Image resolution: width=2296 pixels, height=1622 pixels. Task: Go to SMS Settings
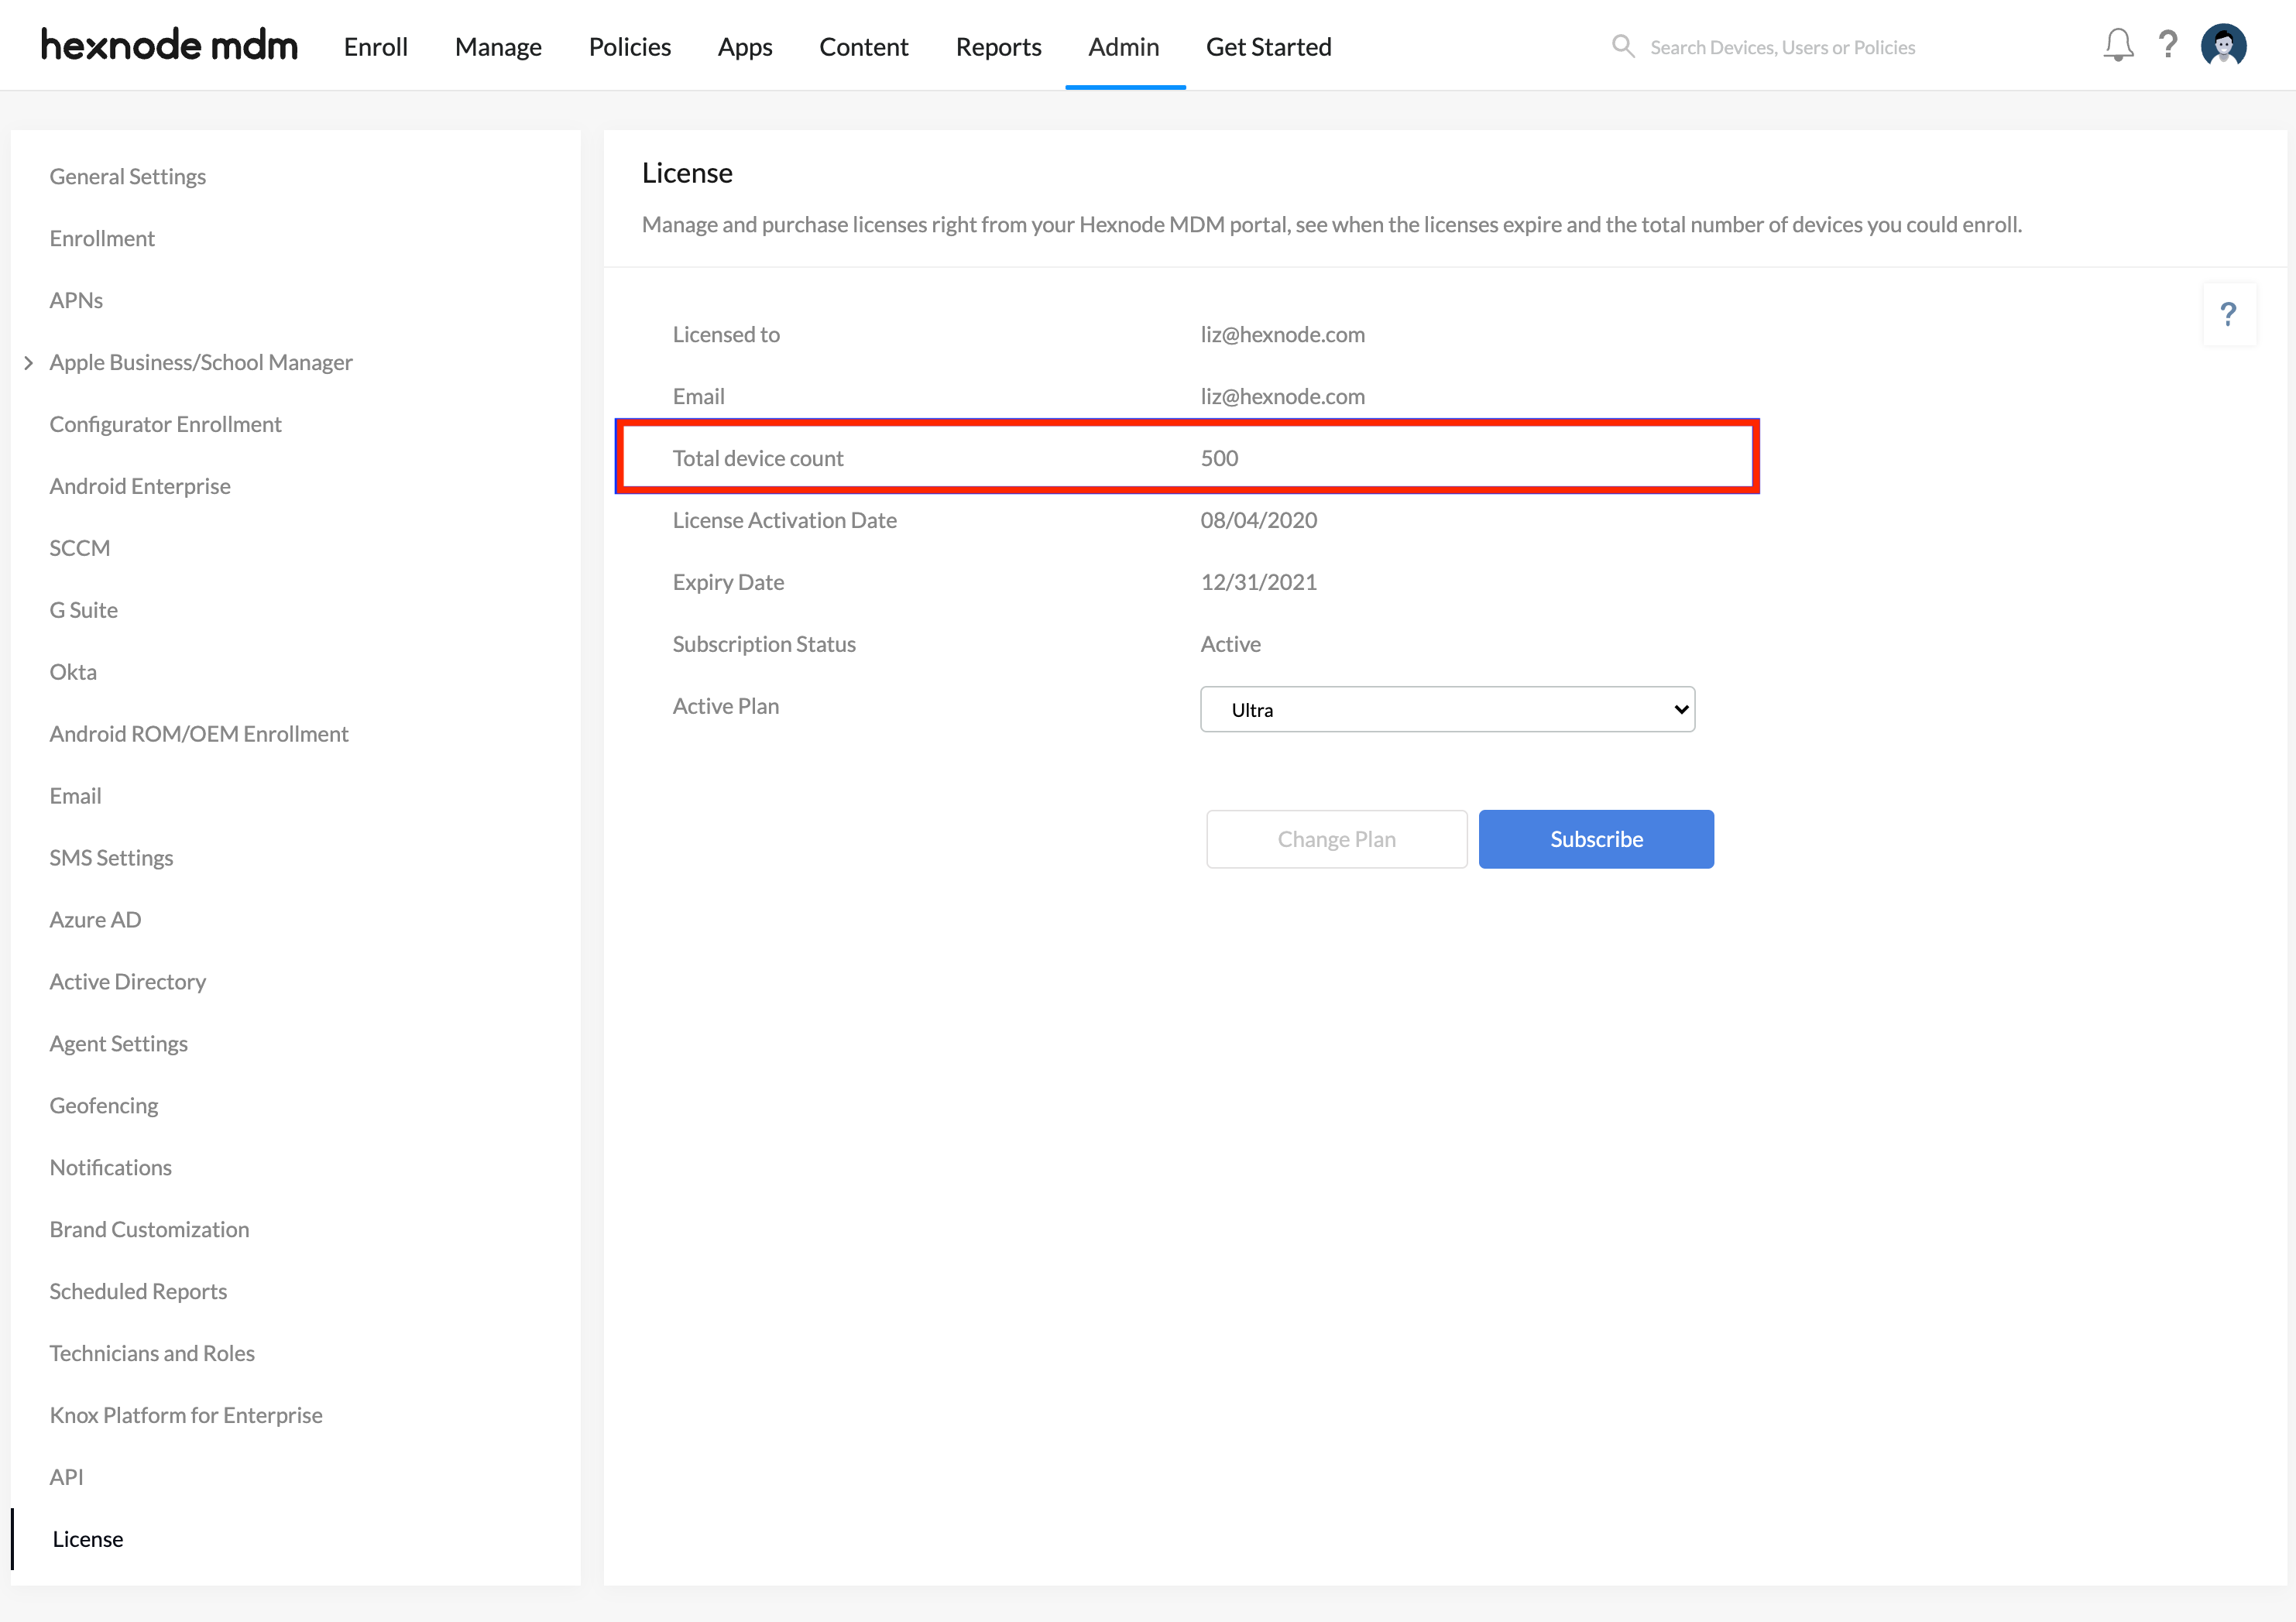coord(111,858)
